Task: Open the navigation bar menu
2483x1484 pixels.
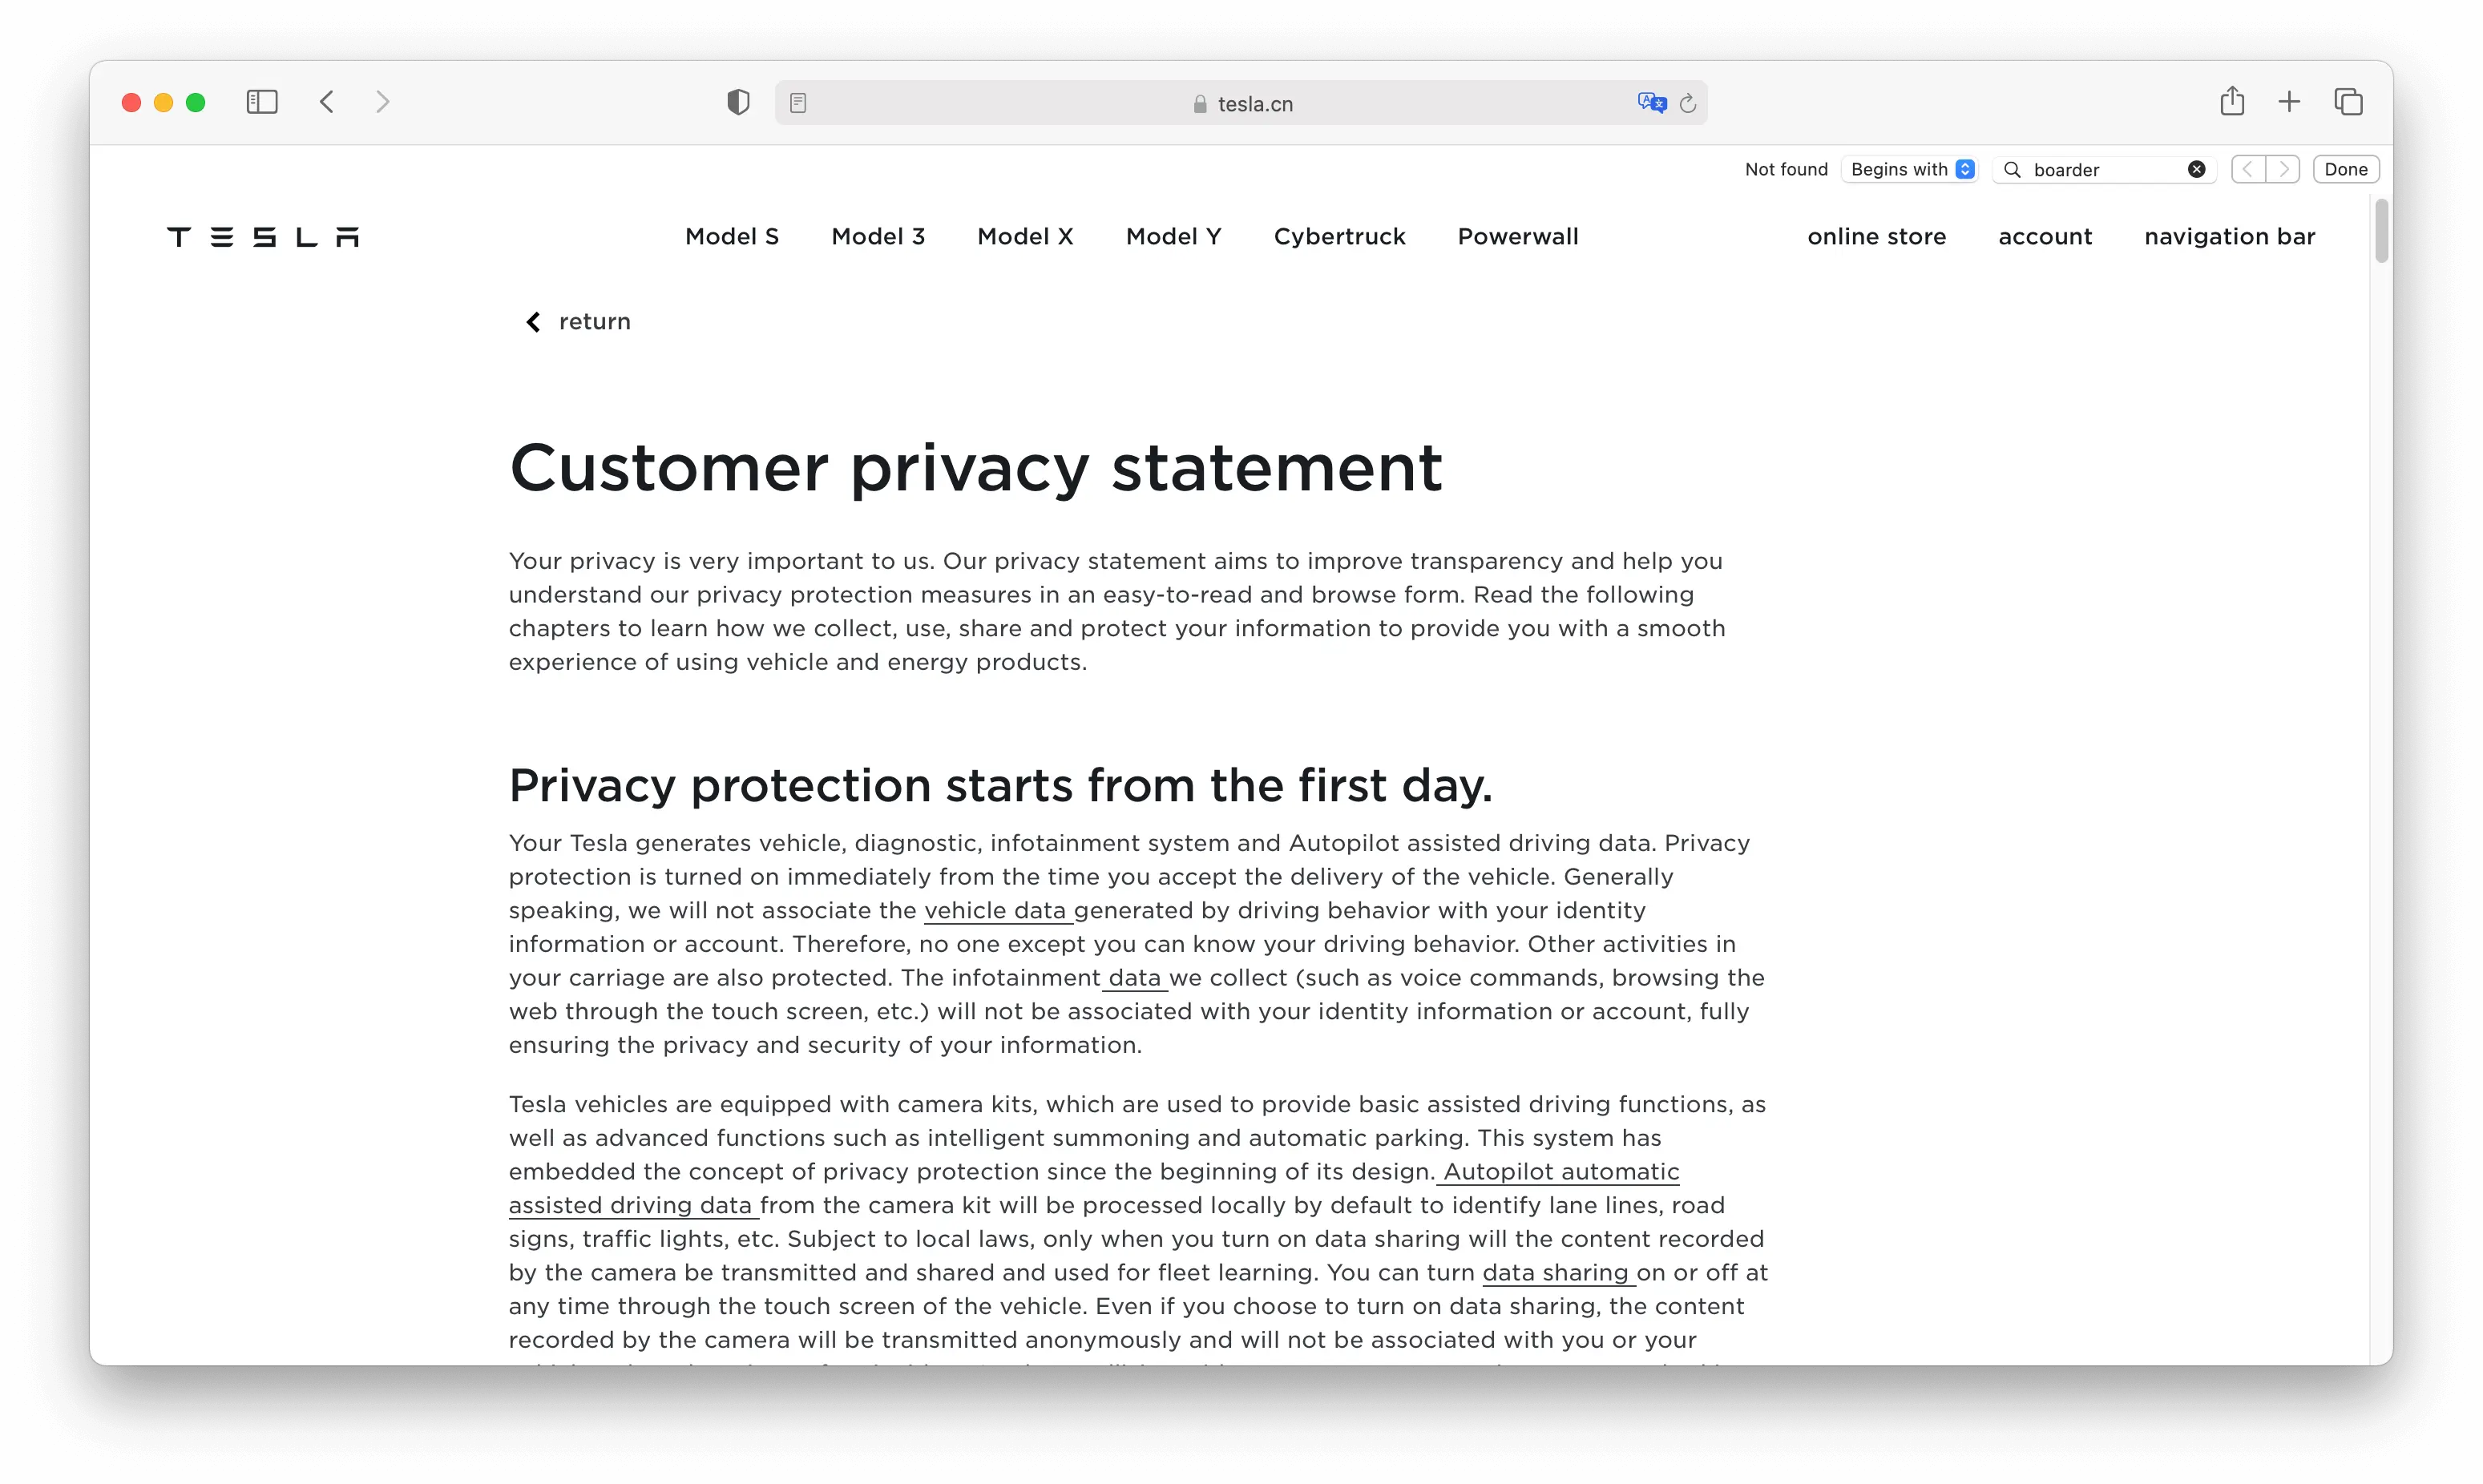Action: [x=2229, y=237]
